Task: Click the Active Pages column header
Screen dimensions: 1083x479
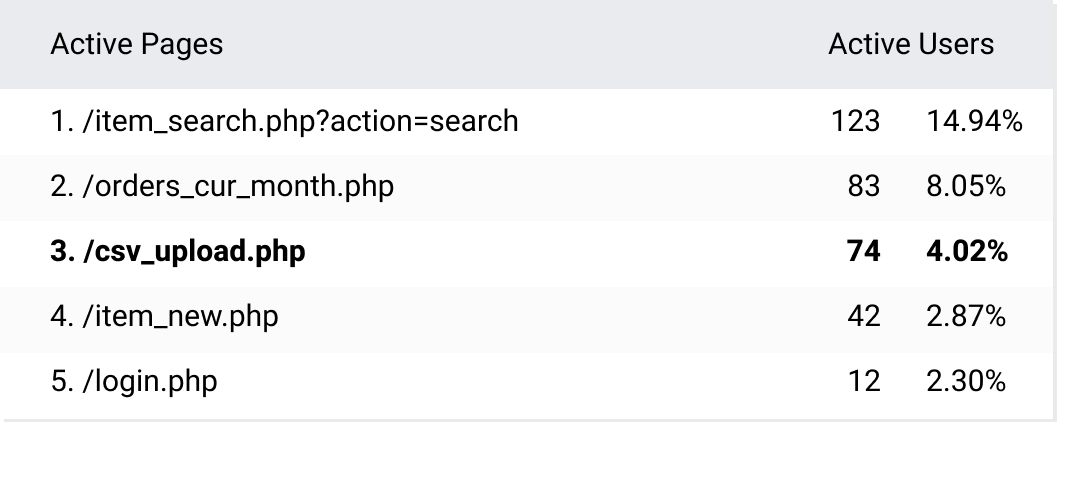Action: [136, 45]
